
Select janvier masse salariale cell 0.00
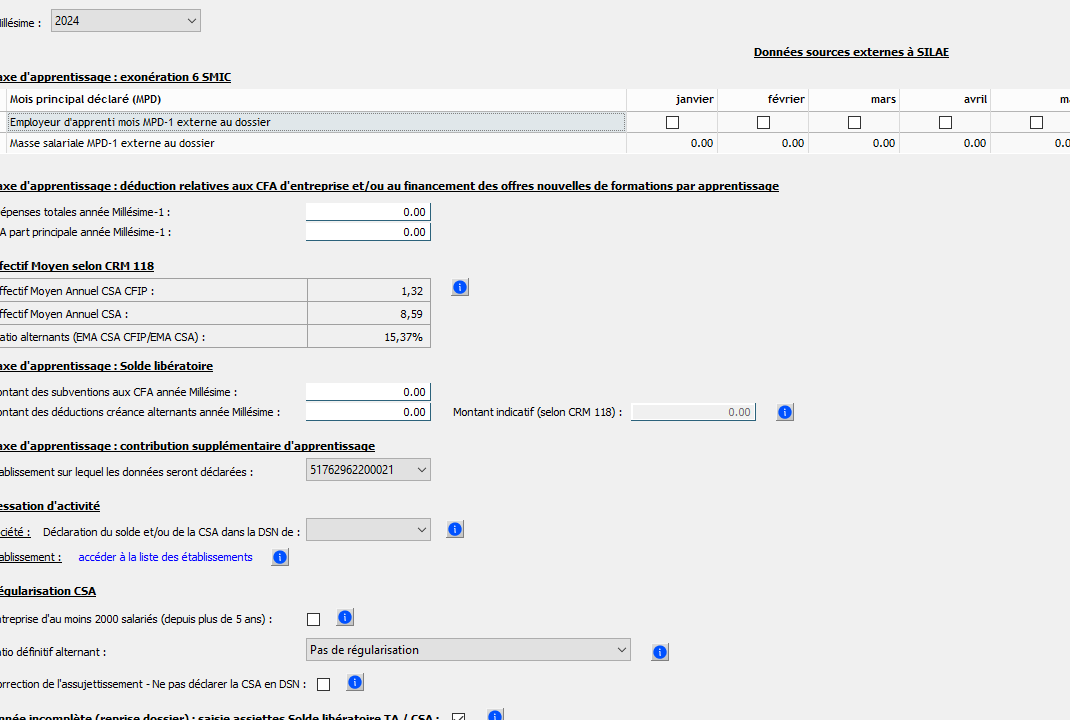672,143
